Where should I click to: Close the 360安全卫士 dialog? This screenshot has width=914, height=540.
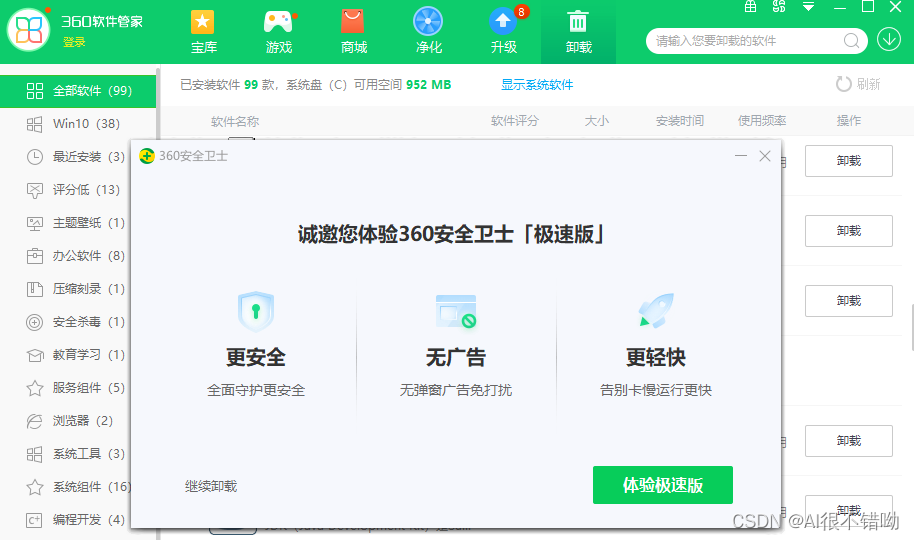765,156
